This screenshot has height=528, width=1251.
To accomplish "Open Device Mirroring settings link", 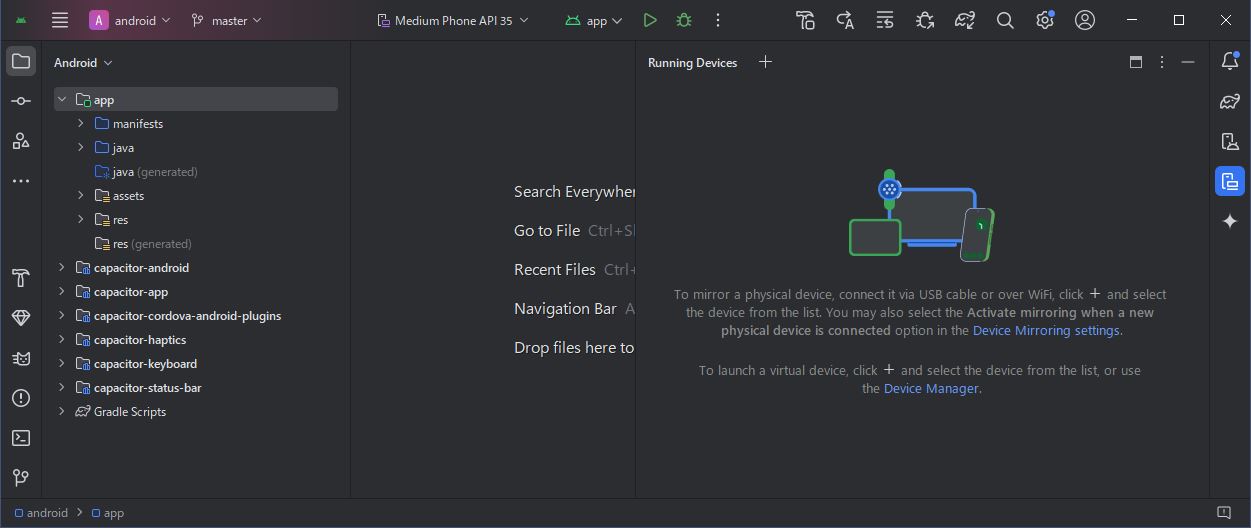I will pyautogui.click(x=1046, y=330).
